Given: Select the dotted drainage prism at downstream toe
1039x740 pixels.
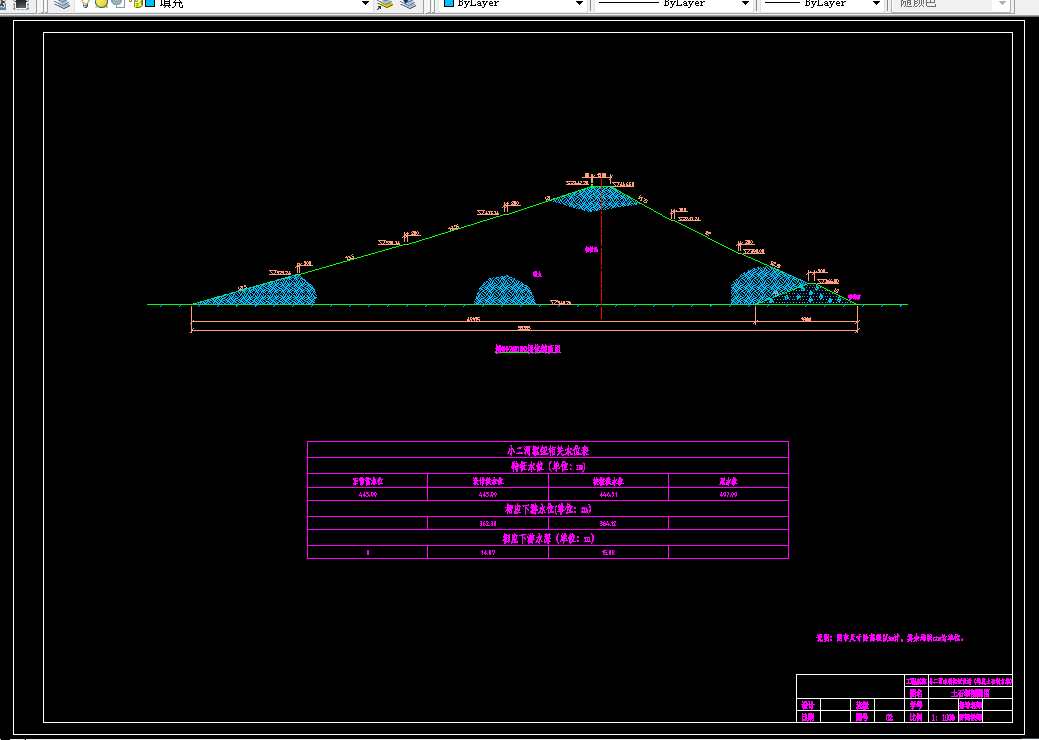Looking at the screenshot, I should click(810, 295).
